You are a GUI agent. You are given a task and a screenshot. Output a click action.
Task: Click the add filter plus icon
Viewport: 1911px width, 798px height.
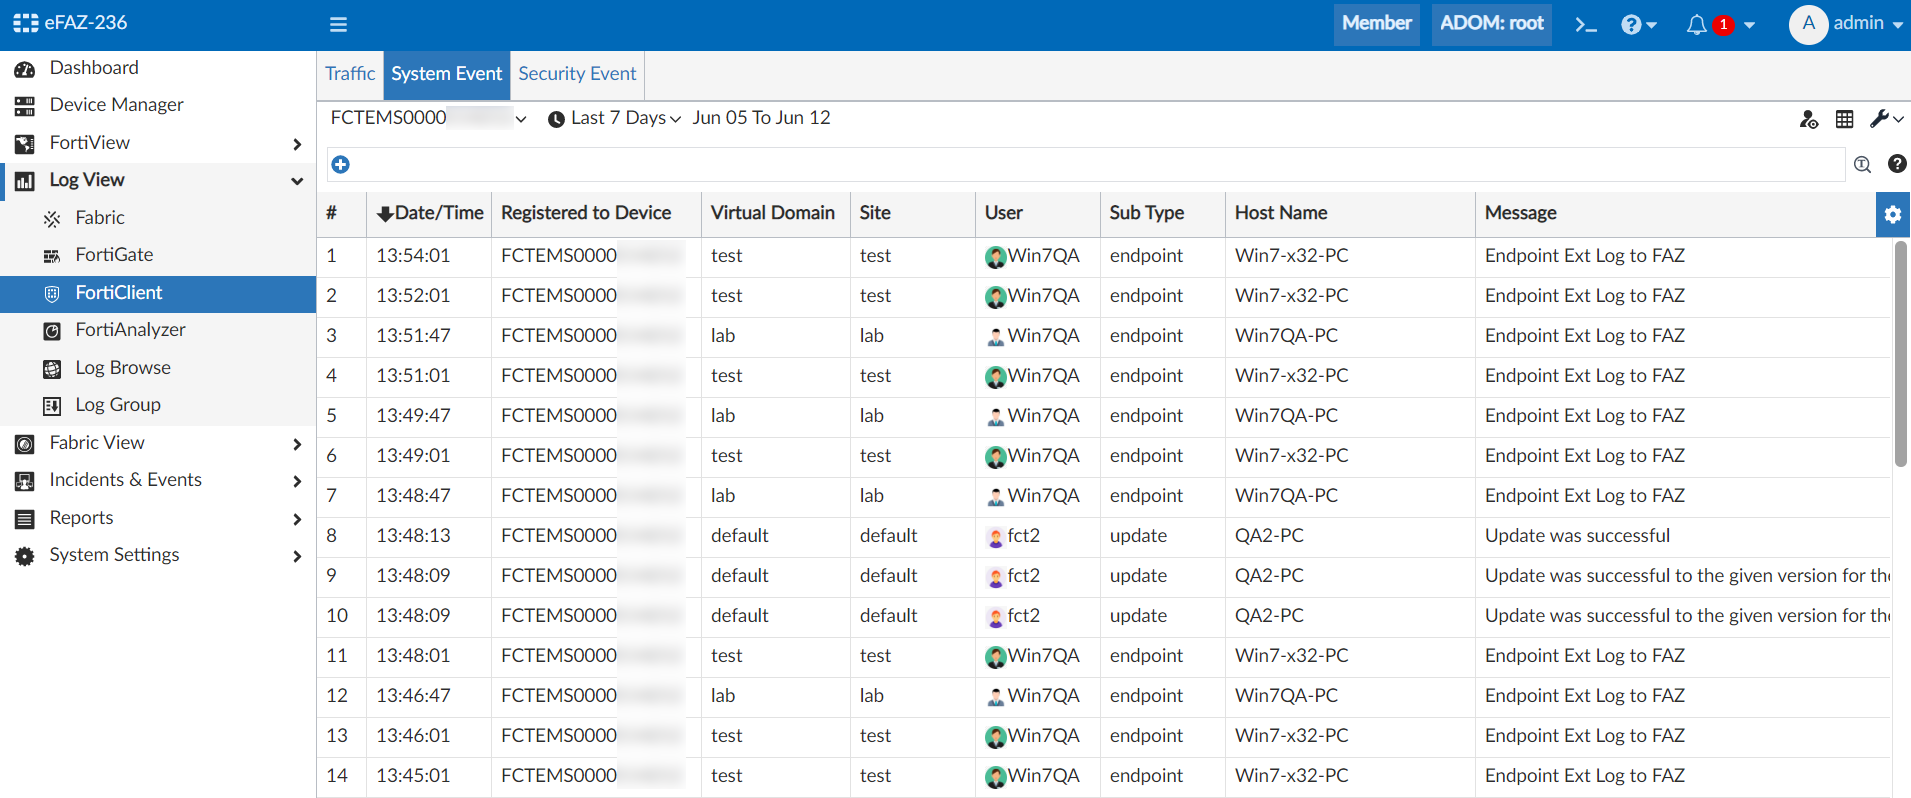(341, 164)
